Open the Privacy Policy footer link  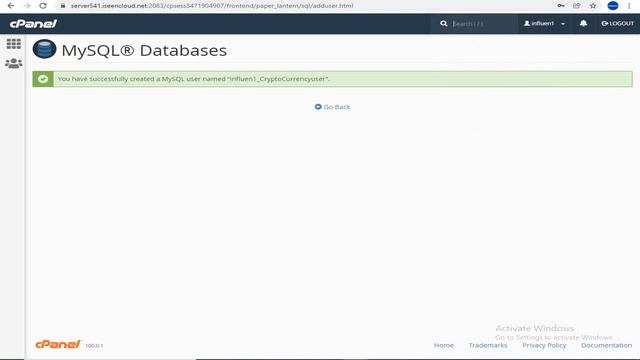(544, 345)
